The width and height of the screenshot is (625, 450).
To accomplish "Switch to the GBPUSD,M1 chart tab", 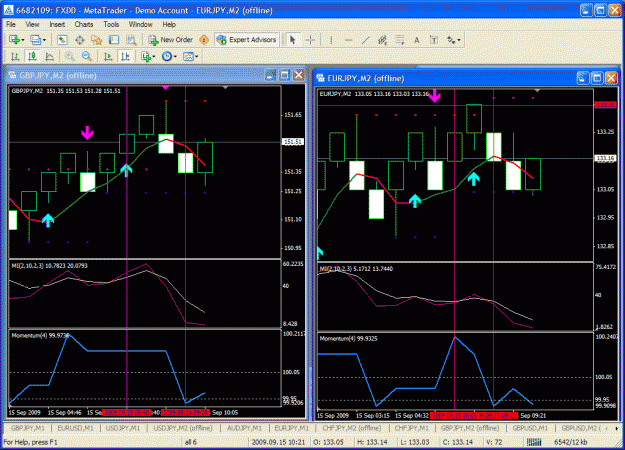I will [530, 428].
